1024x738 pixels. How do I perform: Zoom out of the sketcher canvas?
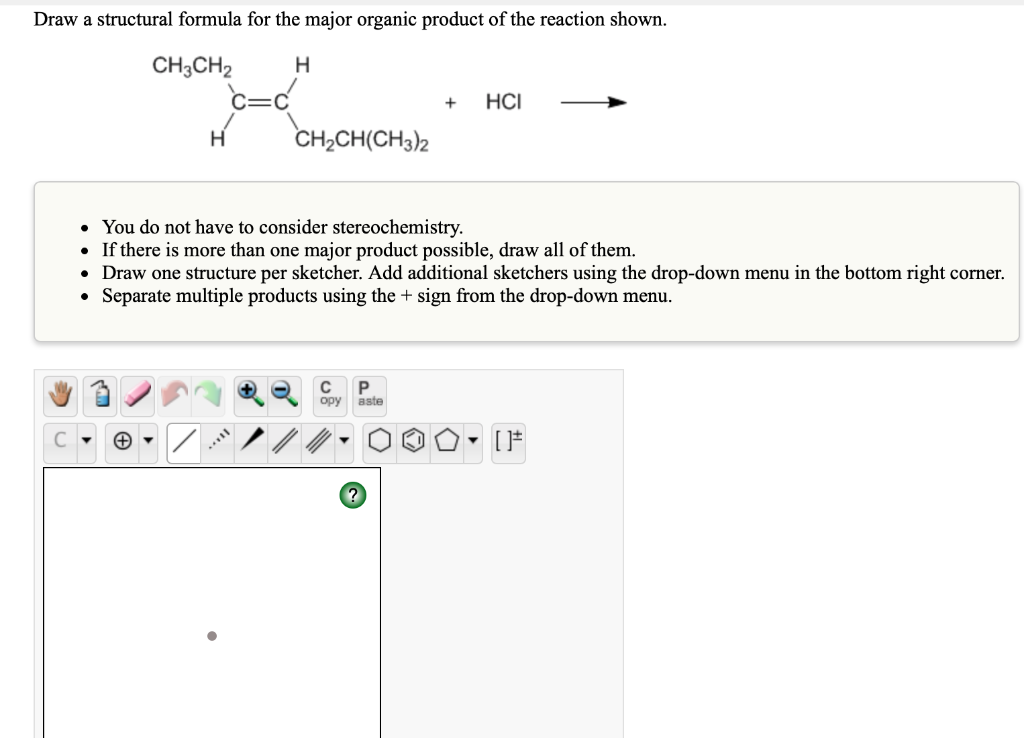(x=285, y=395)
